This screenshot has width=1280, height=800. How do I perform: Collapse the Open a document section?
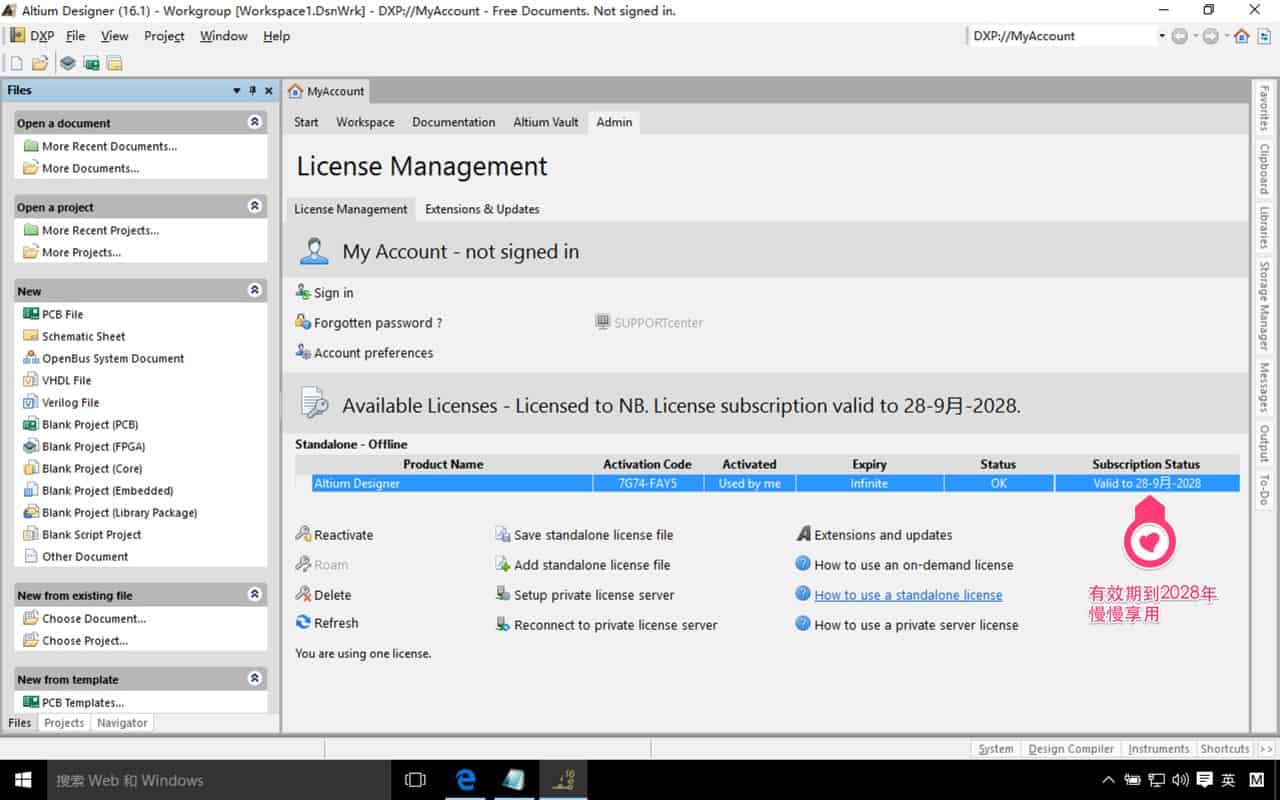255,122
